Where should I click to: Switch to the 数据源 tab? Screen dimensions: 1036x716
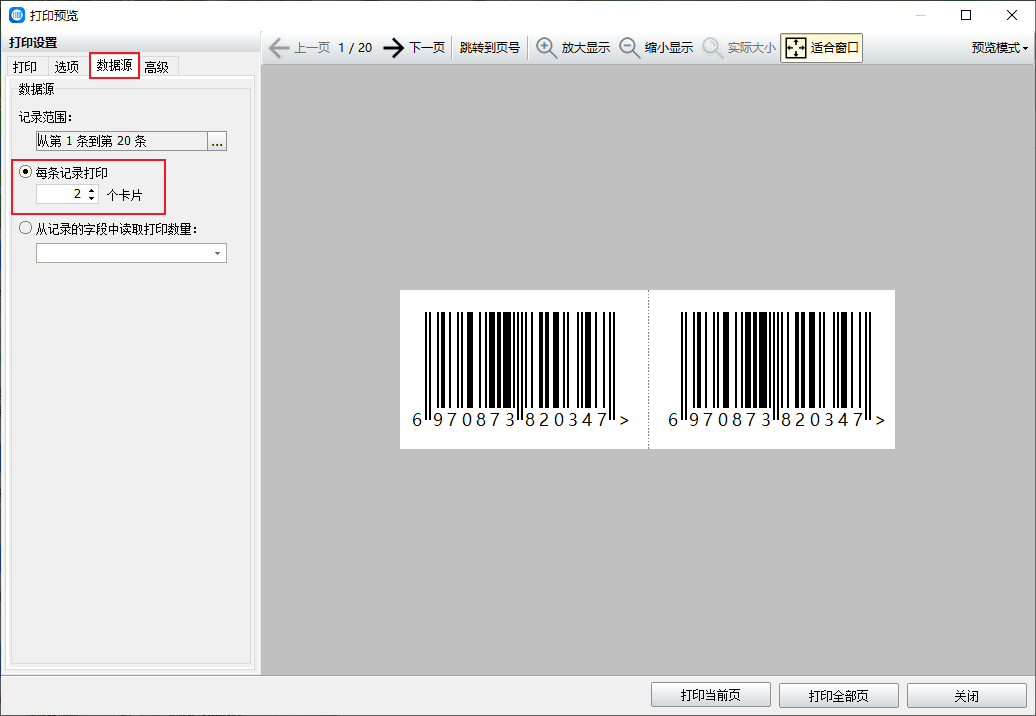pyautogui.click(x=114, y=65)
